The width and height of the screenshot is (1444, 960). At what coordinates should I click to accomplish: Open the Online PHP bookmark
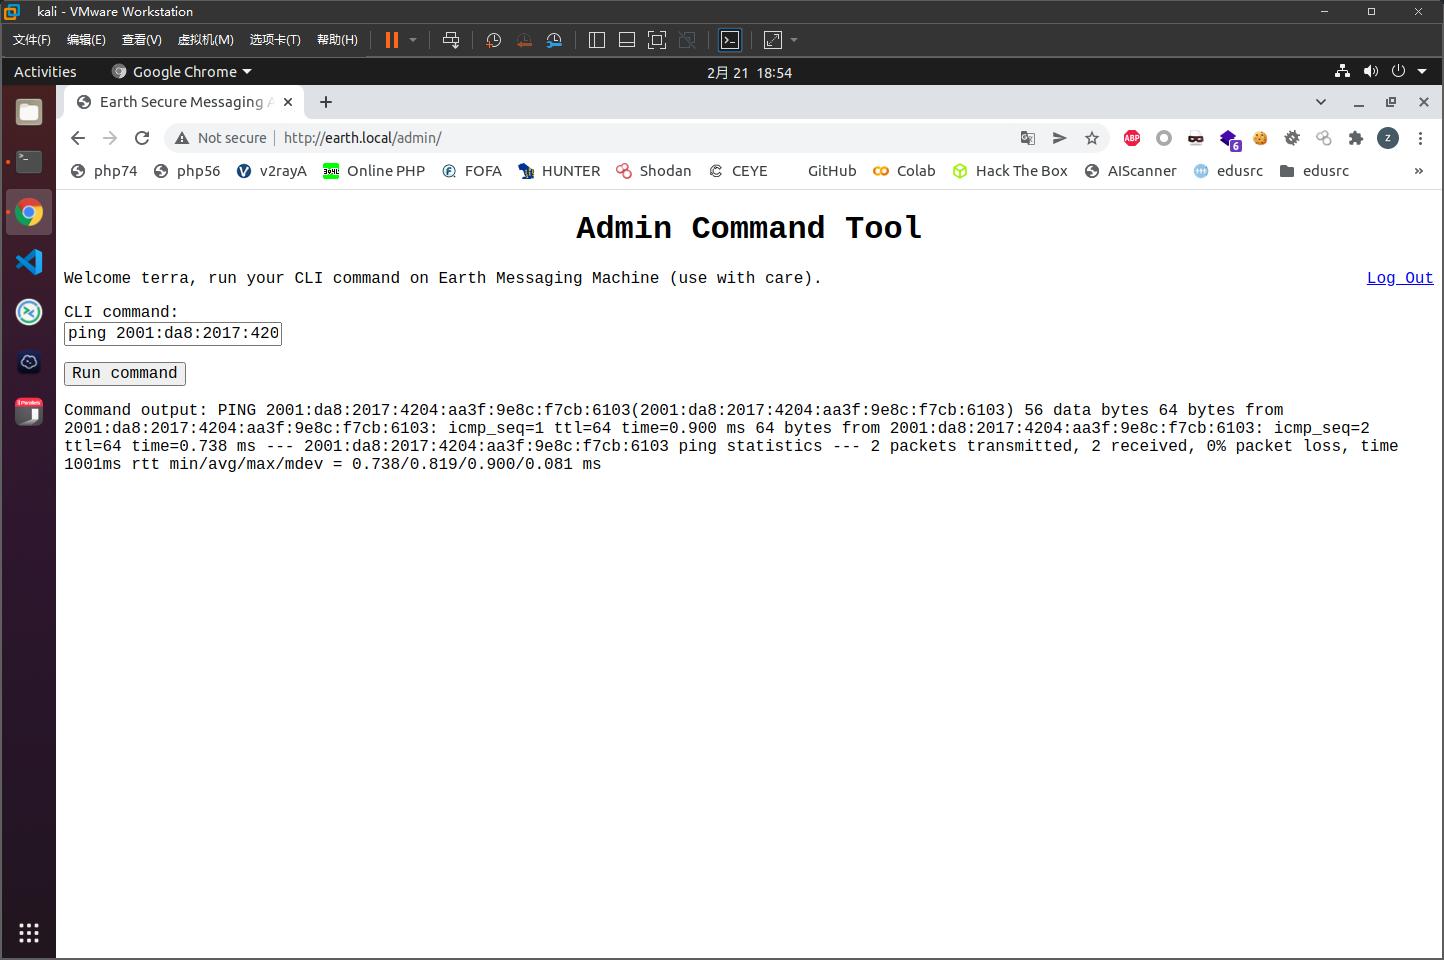click(374, 171)
